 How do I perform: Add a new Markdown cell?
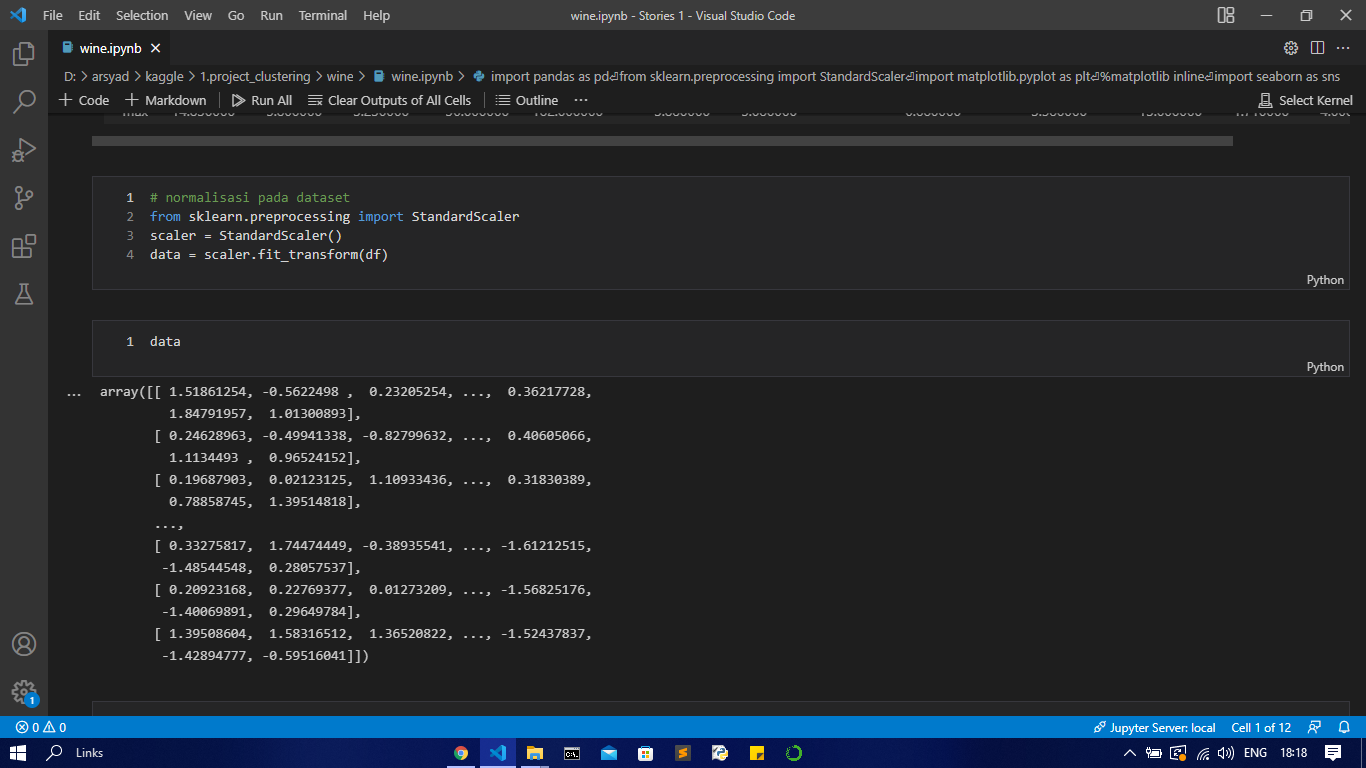[x=166, y=100]
